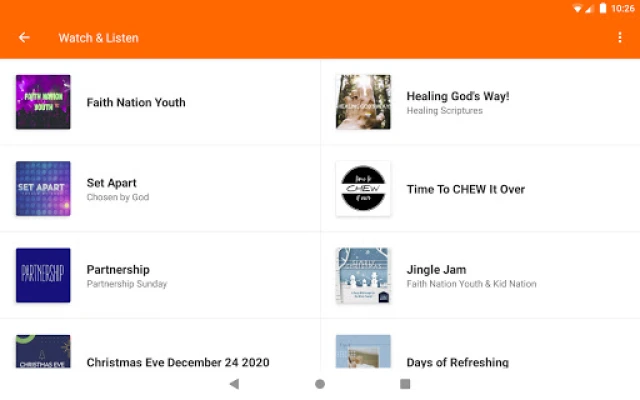Open the three-dot overflow menu
Screen dimensions: 640x400
tap(620, 38)
